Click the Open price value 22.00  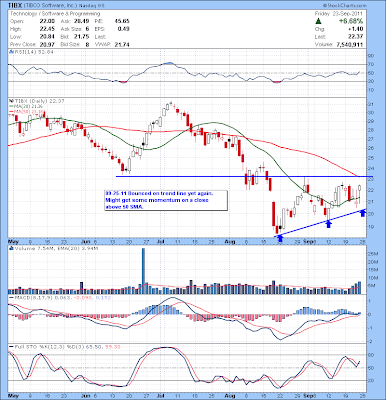[x=47, y=21]
